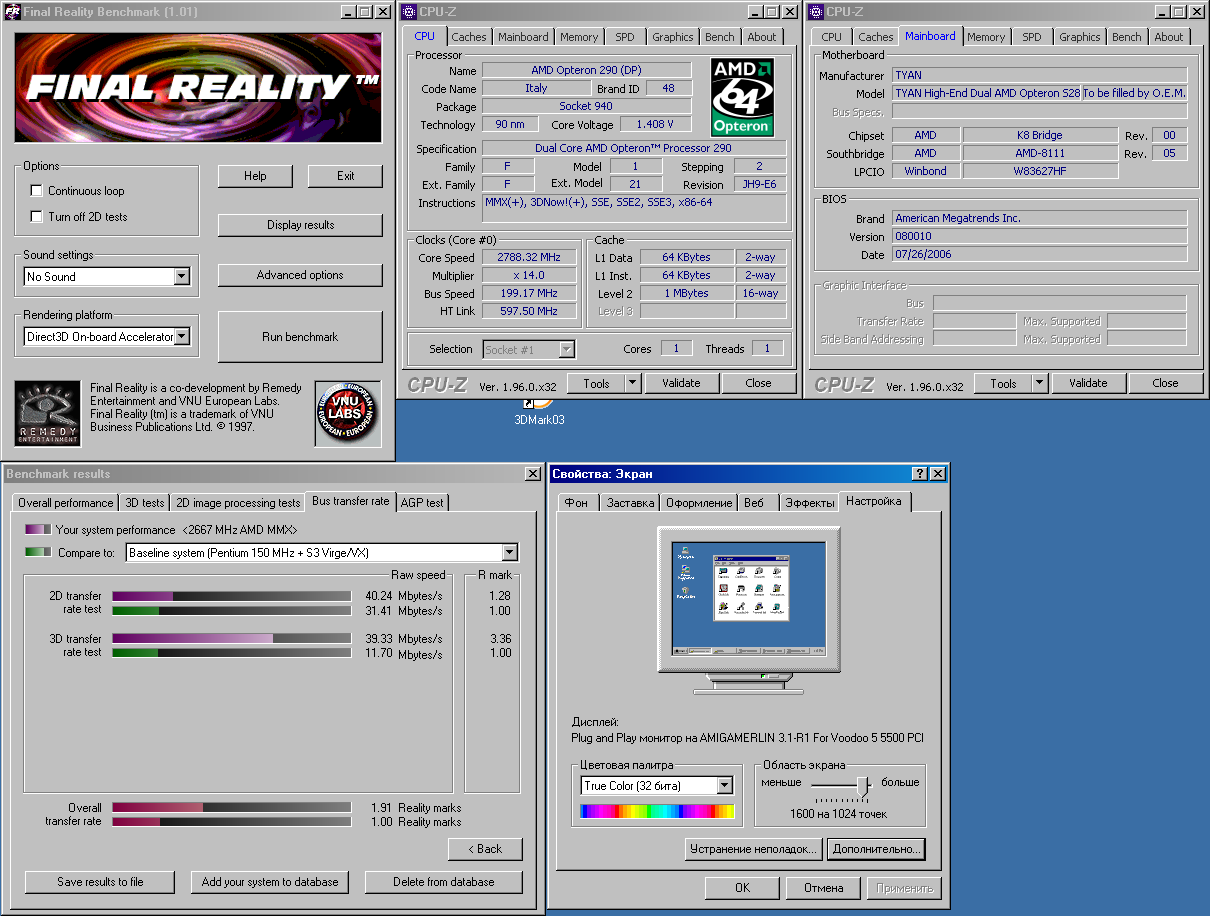Click the BIOS date 07/26/2006
Image resolution: width=1210 pixels, height=916 pixels.
1039,255
